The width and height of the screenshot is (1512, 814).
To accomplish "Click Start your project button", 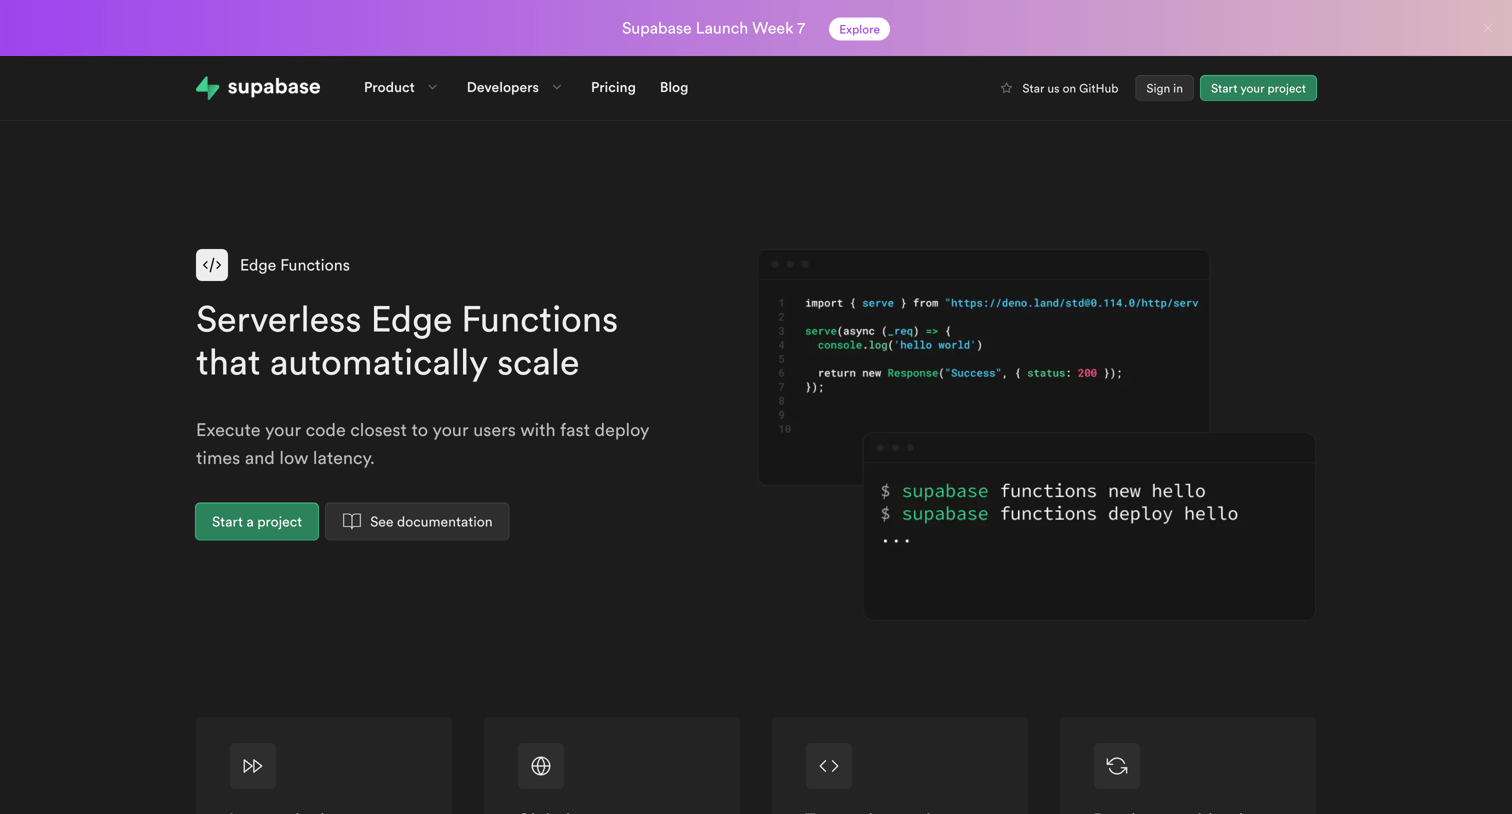I will point(1258,88).
